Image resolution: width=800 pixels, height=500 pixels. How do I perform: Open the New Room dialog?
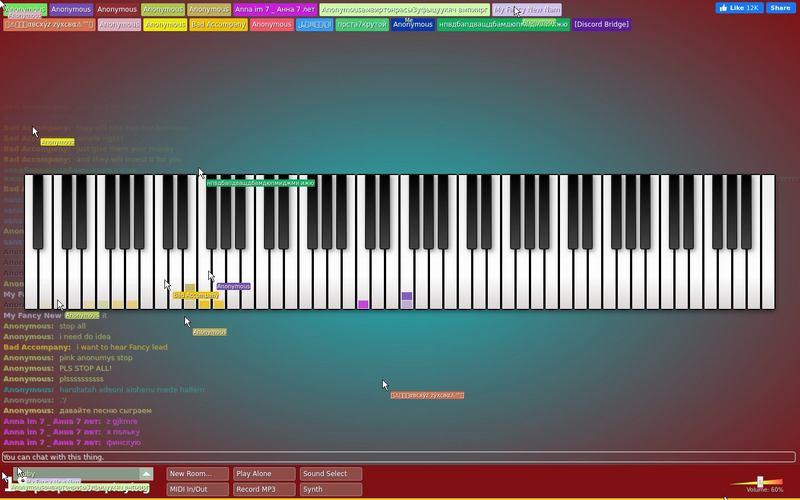[197, 474]
